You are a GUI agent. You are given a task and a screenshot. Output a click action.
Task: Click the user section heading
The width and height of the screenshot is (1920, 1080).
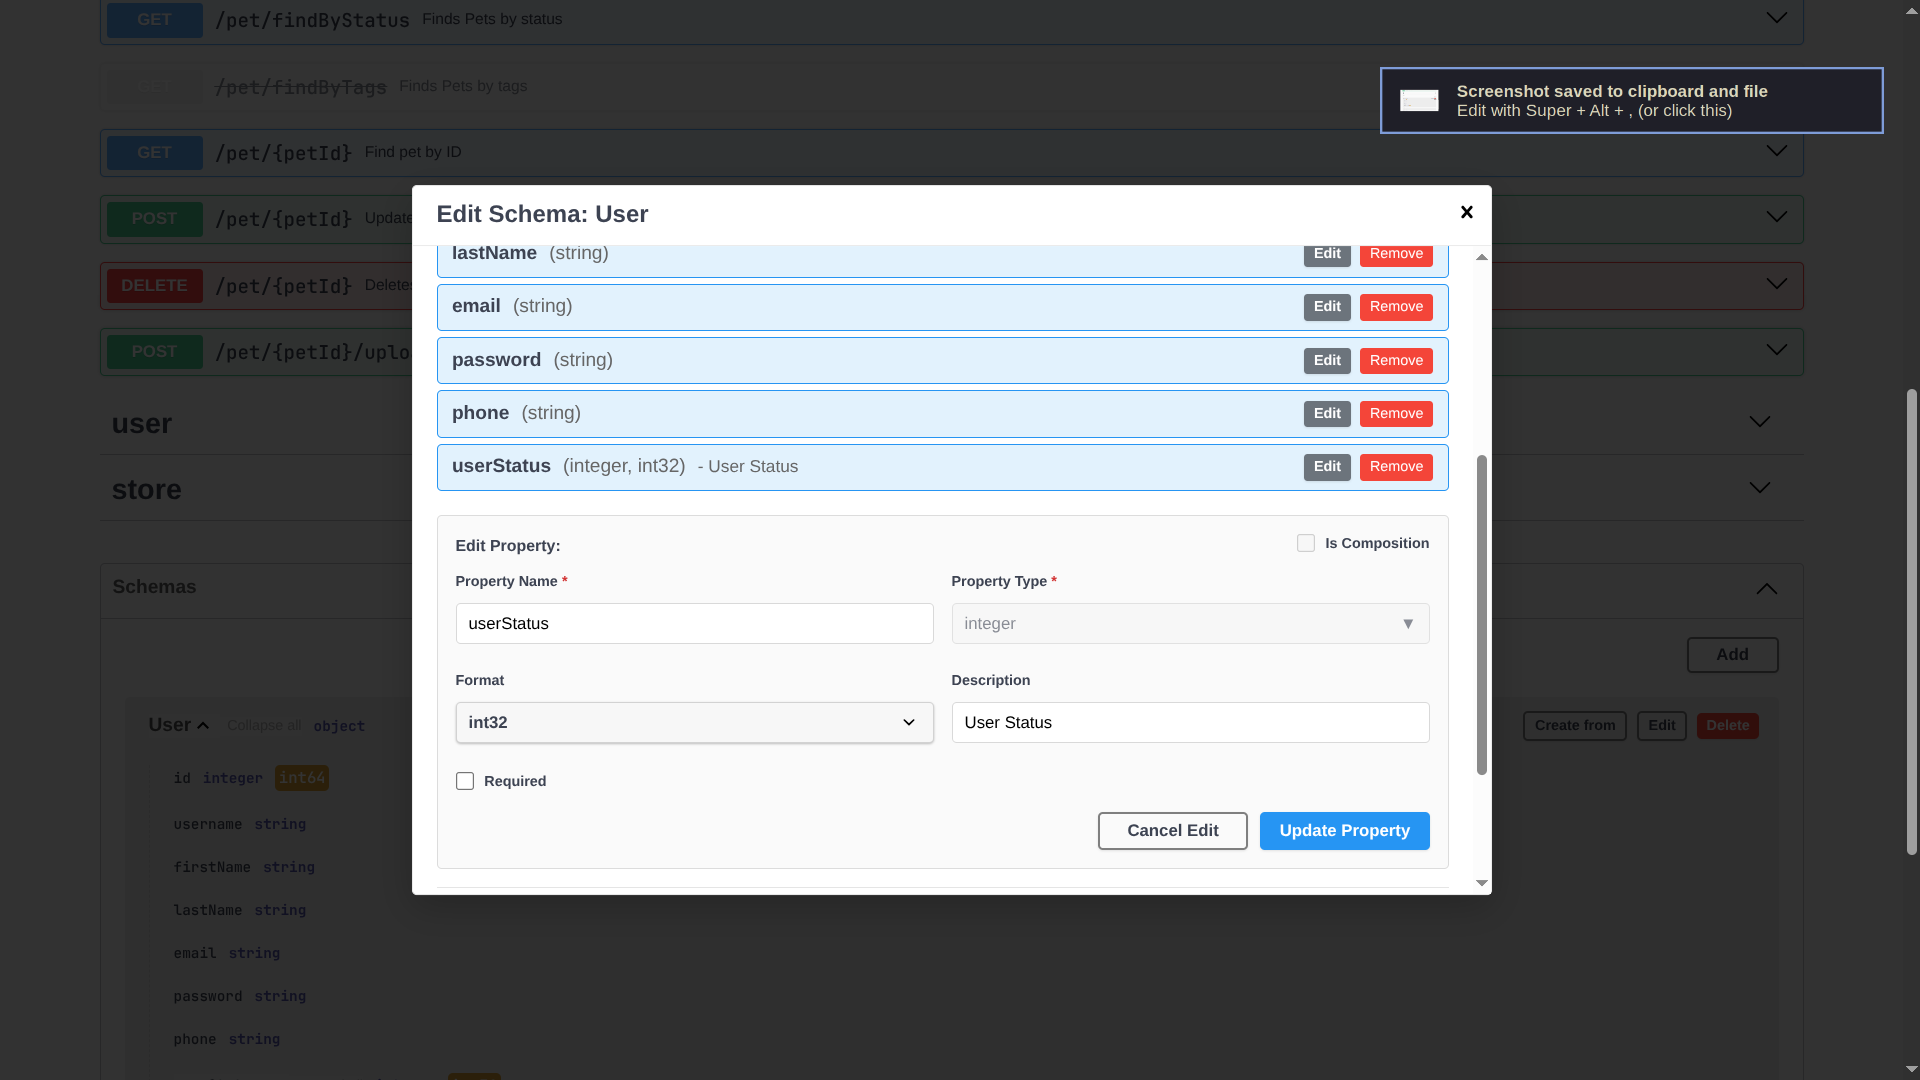point(142,423)
